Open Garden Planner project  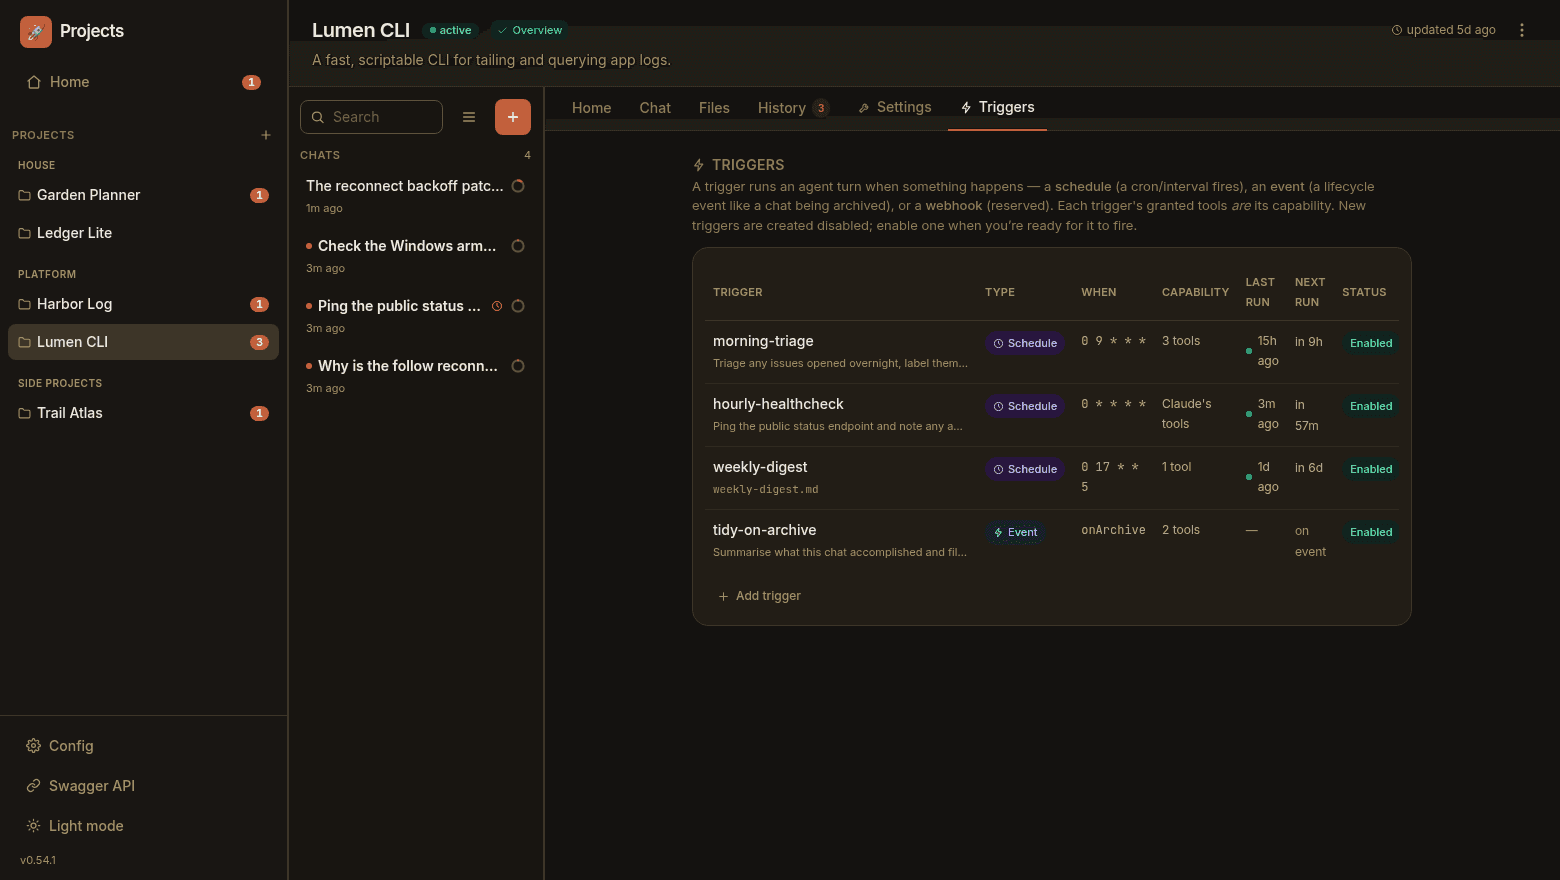[x=143, y=195]
